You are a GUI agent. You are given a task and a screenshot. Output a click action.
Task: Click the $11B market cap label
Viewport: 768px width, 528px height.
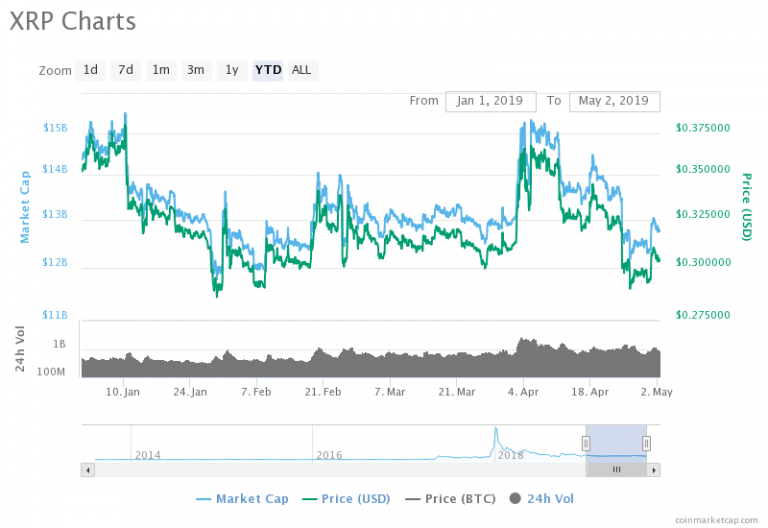55,315
